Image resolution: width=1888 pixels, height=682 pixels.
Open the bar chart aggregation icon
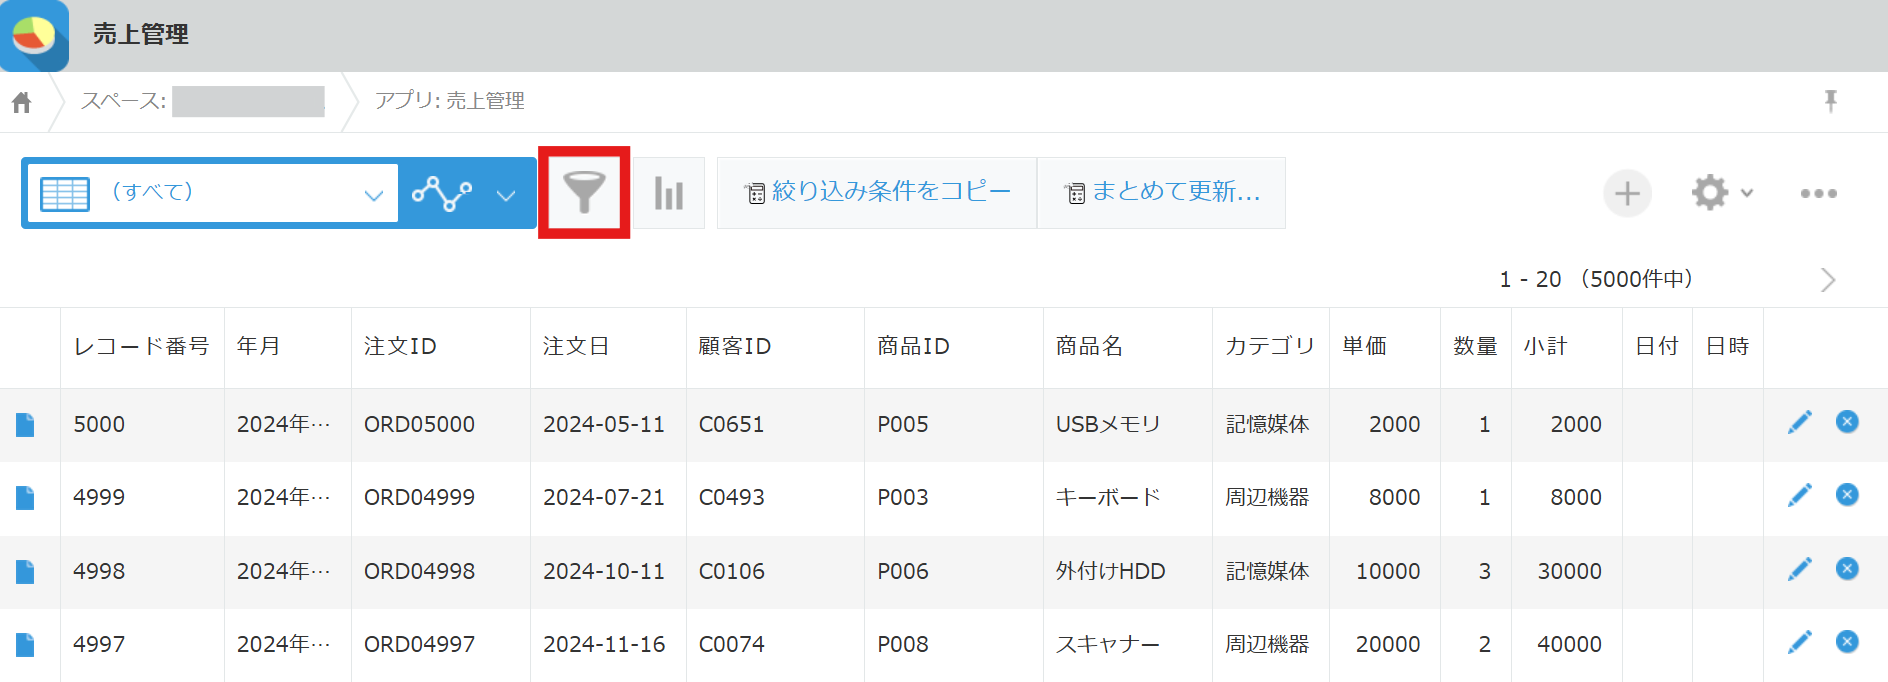pyautogui.click(x=668, y=193)
